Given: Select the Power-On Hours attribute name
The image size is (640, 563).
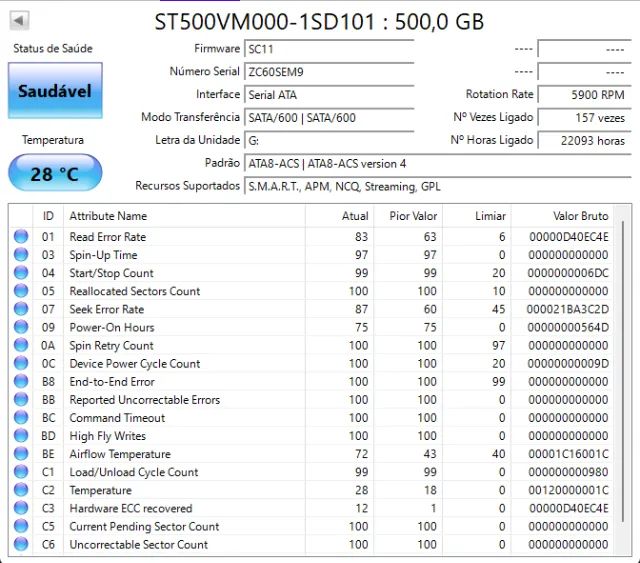Looking at the screenshot, I should (112, 327).
